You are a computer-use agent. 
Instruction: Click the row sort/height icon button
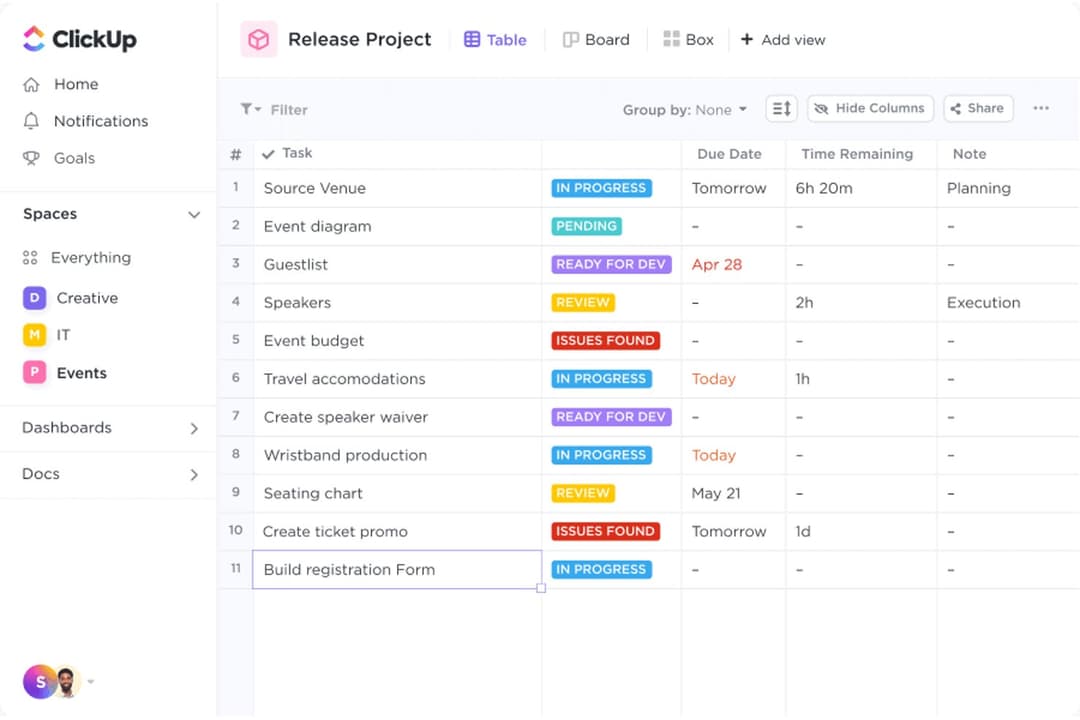(782, 109)
